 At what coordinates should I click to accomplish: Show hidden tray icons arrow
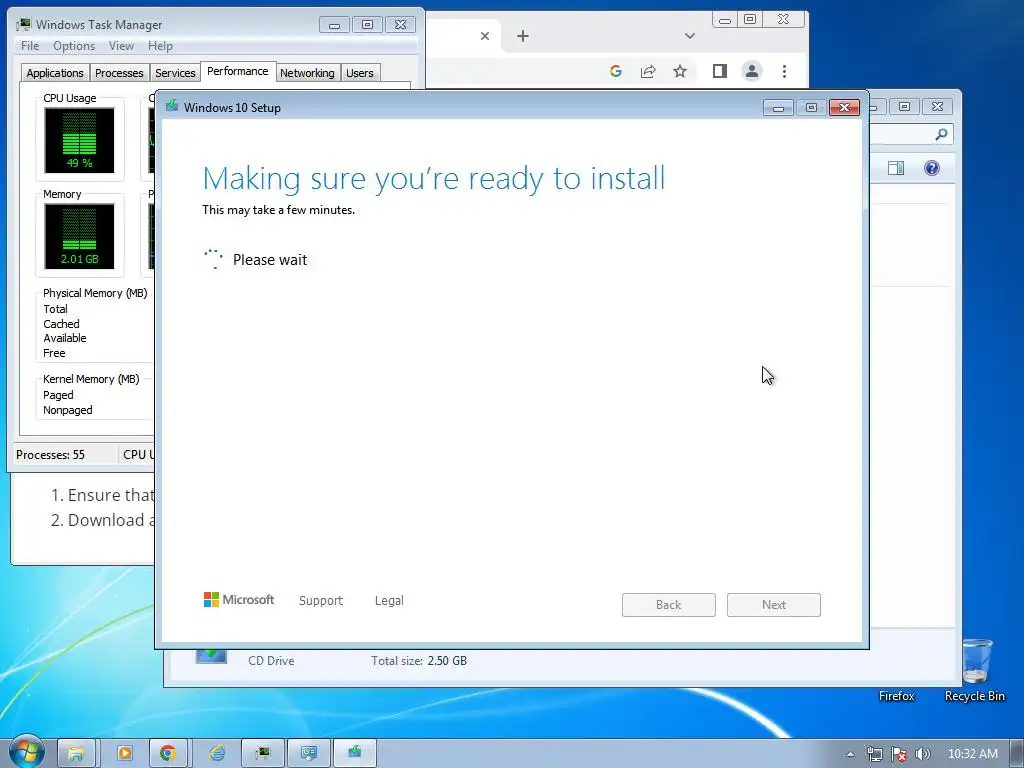coord(850,754)
